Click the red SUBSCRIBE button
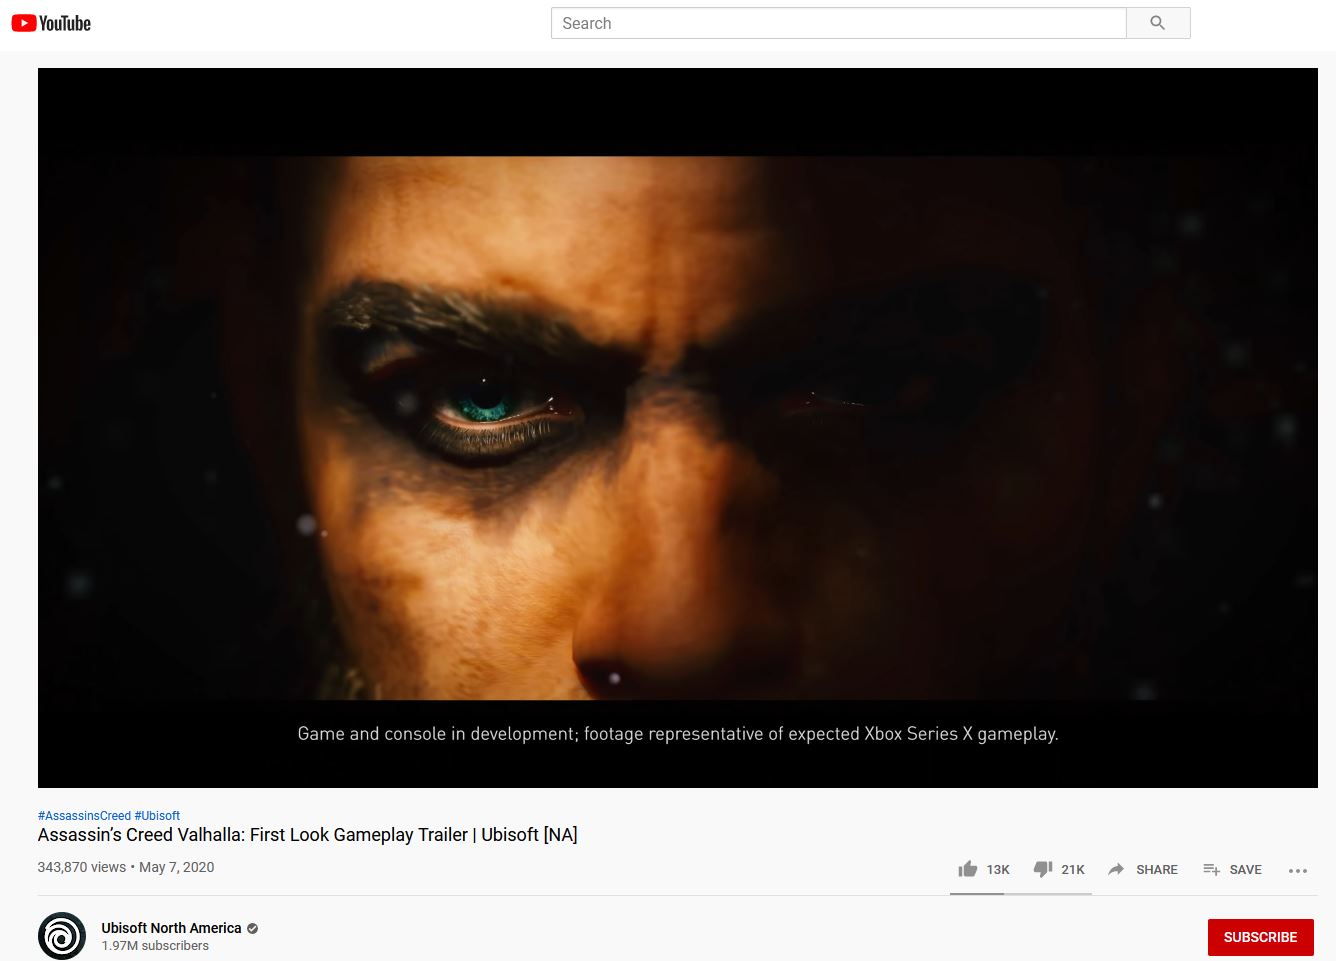1336x961 pixels. pyautogui.click(x=1260, y=937)
